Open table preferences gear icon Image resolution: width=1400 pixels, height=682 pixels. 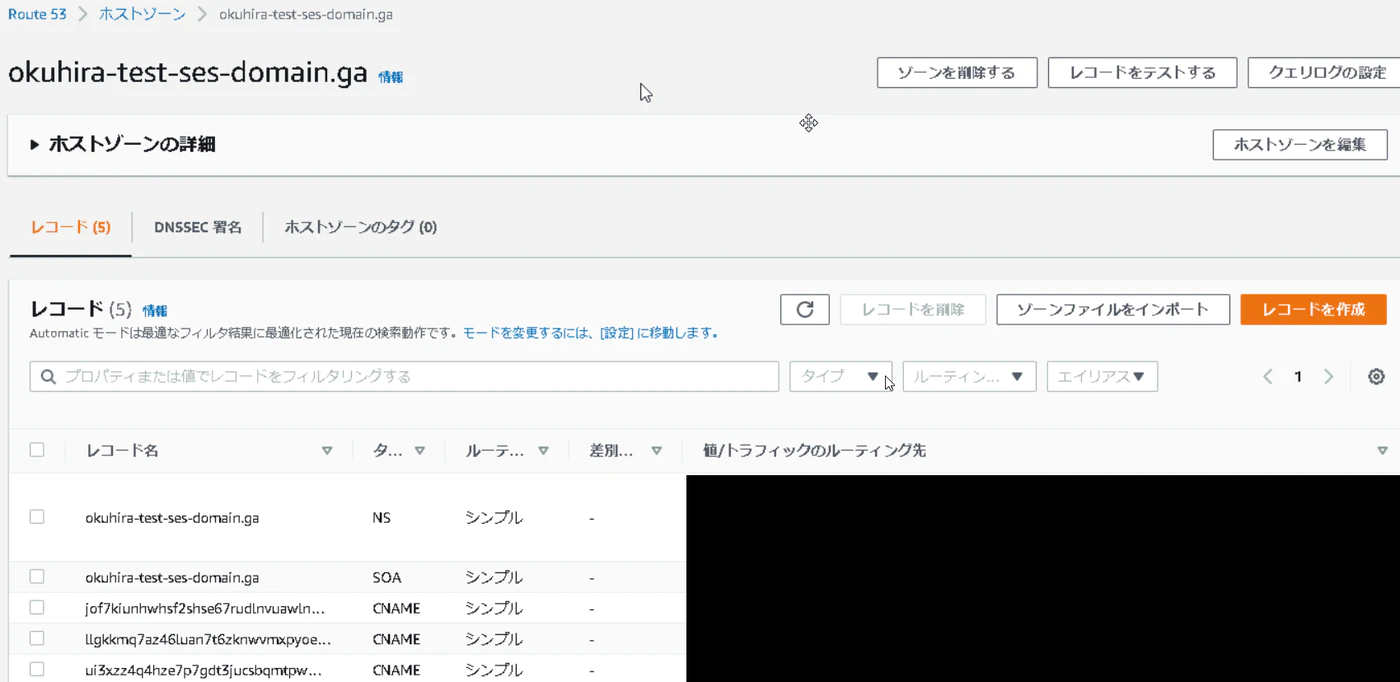click(1376, 377)
